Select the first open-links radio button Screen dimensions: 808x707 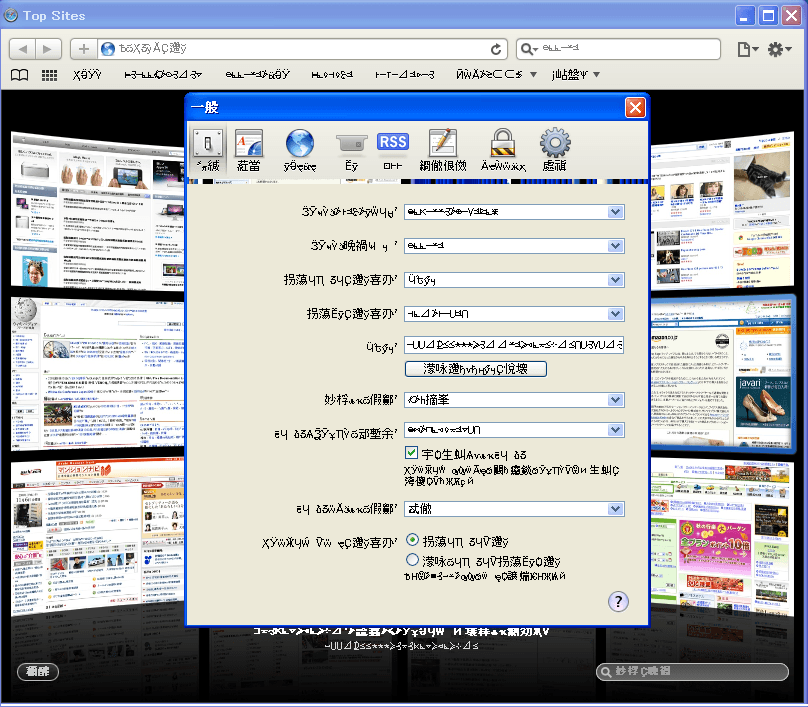click(412, 541)
